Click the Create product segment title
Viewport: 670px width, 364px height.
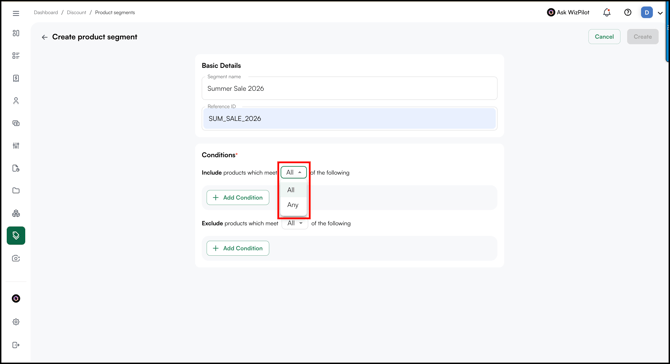[x=95, y=37]
